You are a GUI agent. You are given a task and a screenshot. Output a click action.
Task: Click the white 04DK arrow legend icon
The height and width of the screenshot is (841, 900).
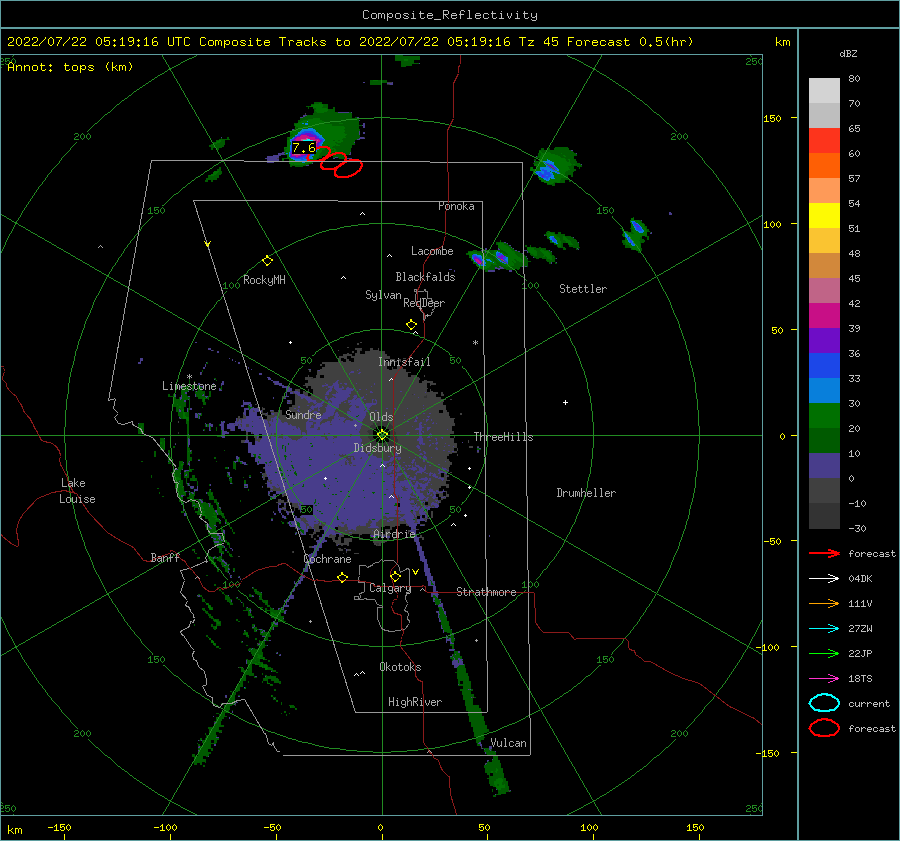coord(824,578)
